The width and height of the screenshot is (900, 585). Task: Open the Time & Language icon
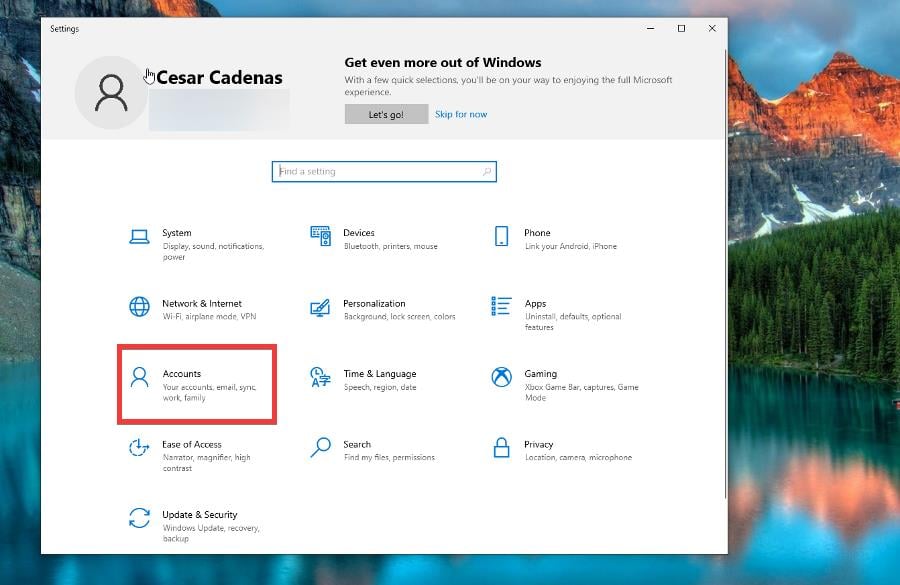pyautogui.click(x=320, y=377)
